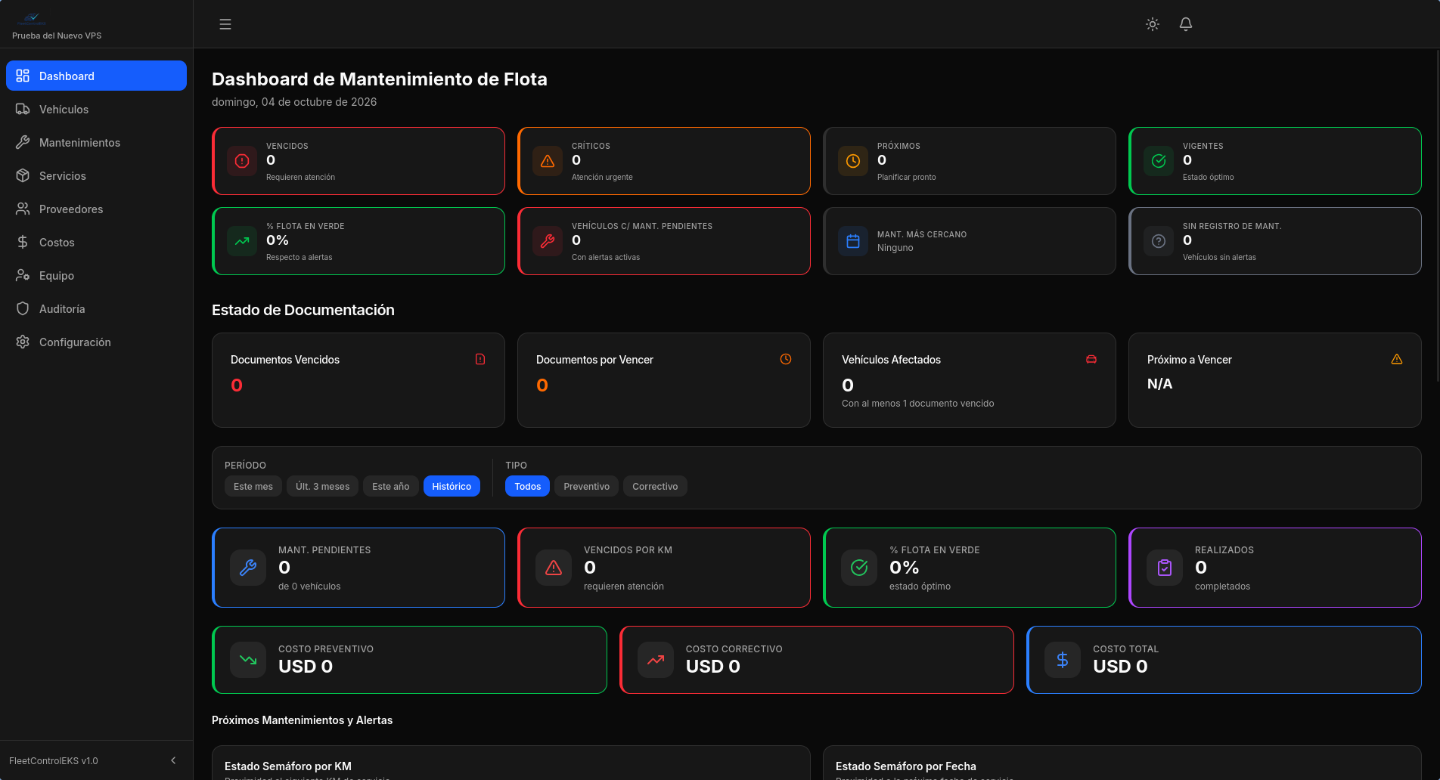
Task: Open Vehículos in the sidebar
Action: 96,109
